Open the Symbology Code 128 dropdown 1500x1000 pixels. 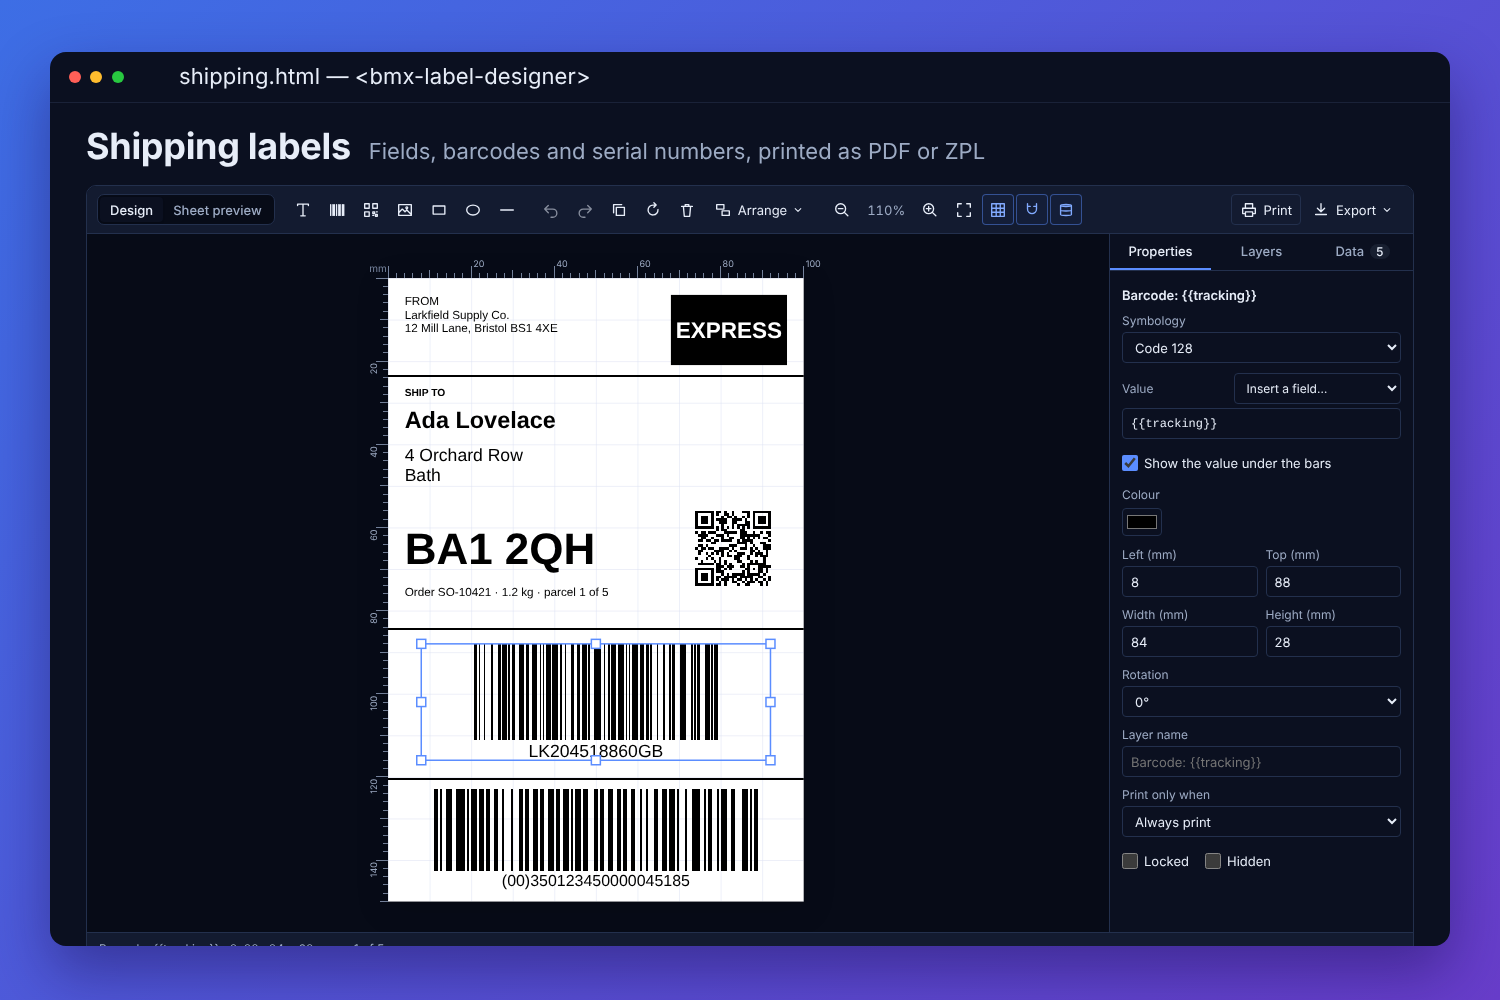click(1261, 348)
